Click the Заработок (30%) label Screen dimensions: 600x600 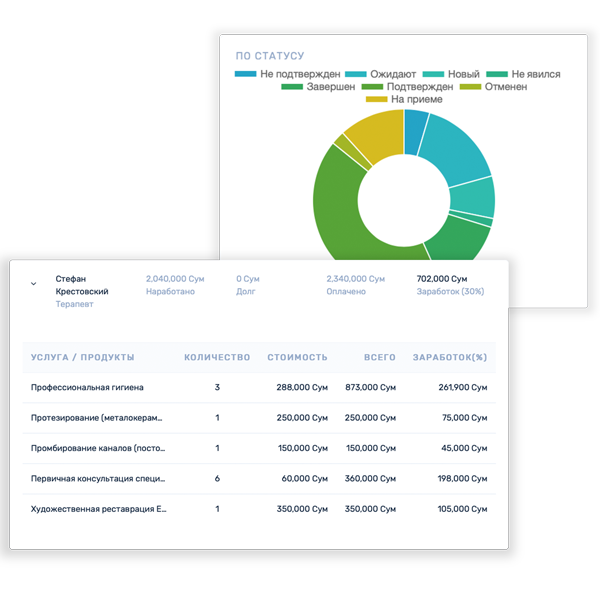(449, 292)
